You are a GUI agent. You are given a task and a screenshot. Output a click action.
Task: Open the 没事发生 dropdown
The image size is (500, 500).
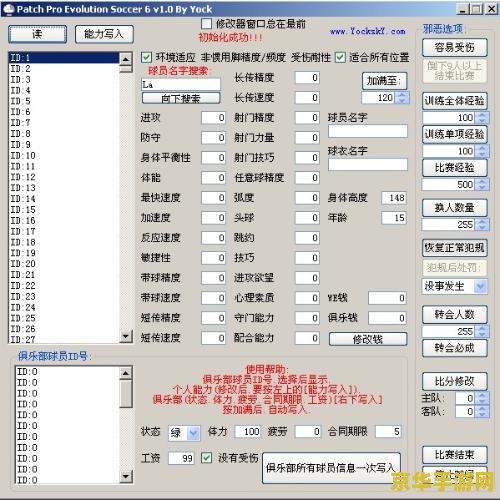click(481, 286)
